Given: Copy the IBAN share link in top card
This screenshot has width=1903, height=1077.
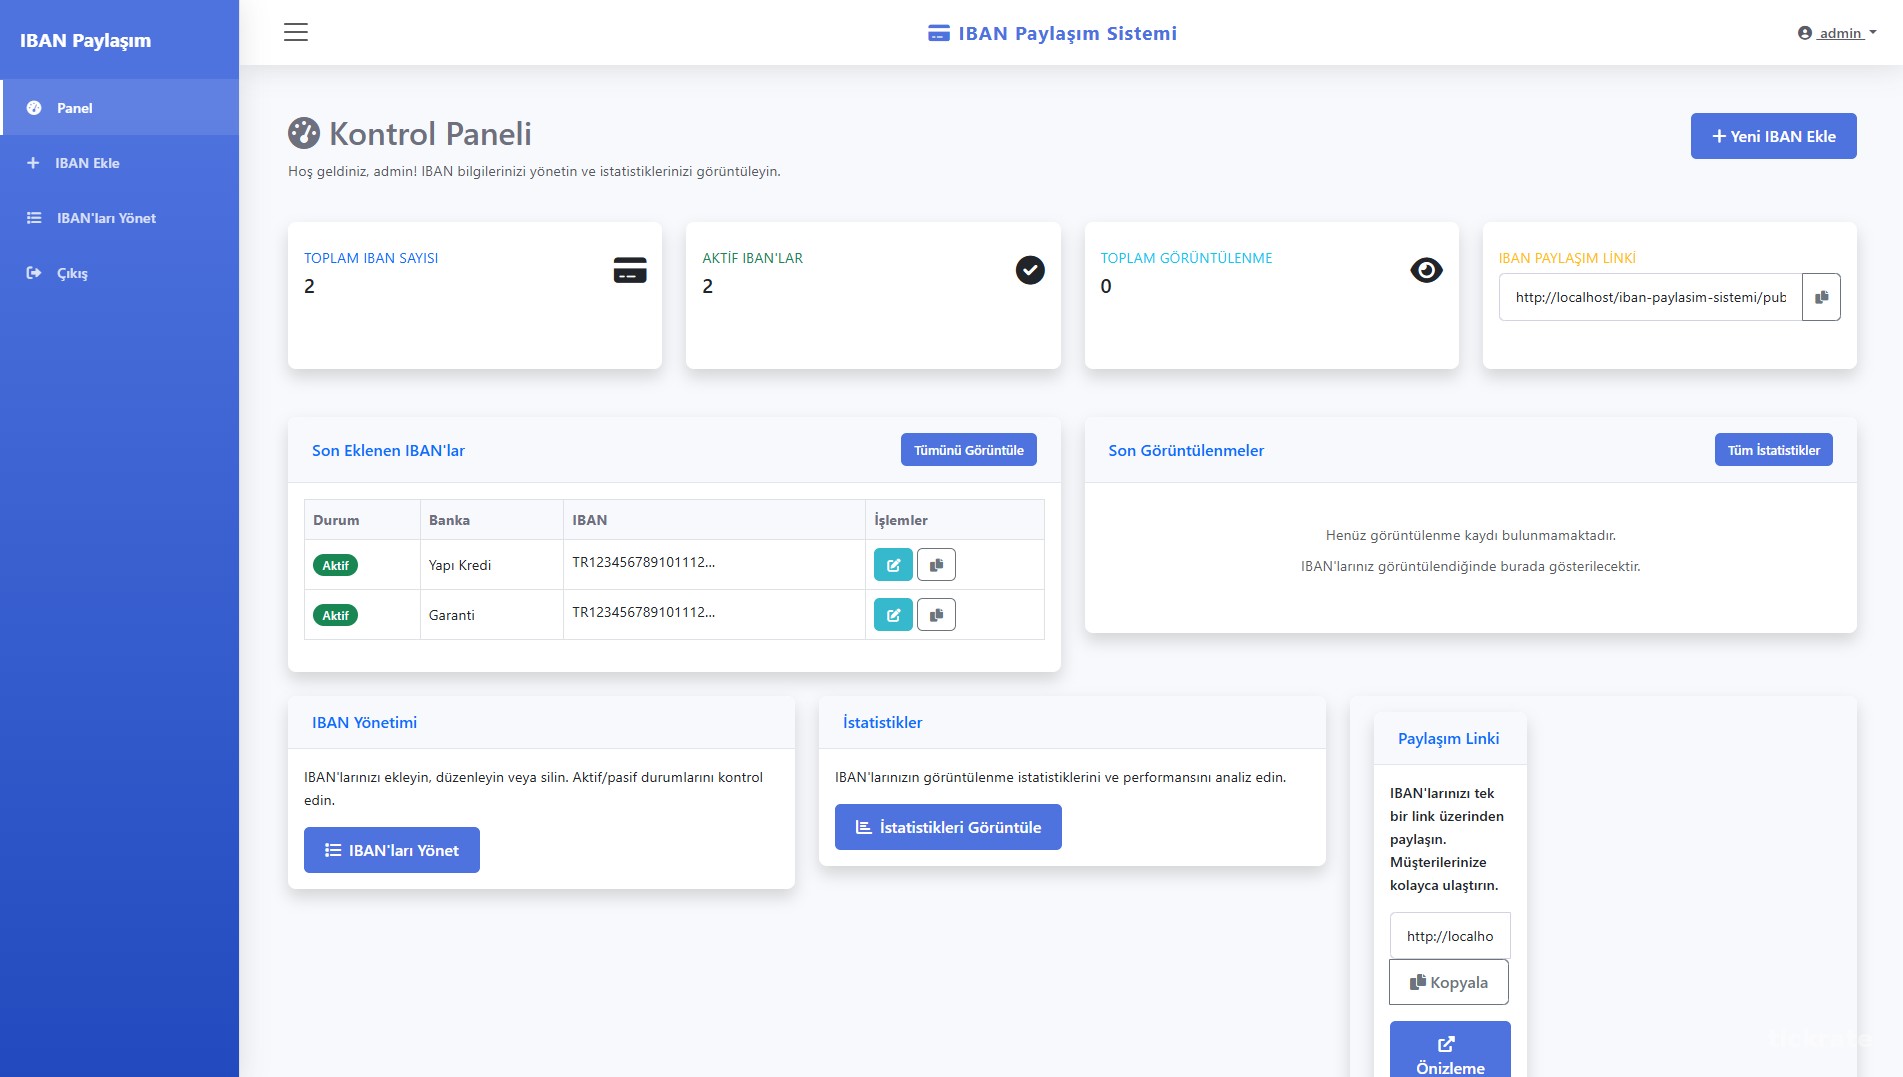Looking at the screenshot, I should 1821,297.
